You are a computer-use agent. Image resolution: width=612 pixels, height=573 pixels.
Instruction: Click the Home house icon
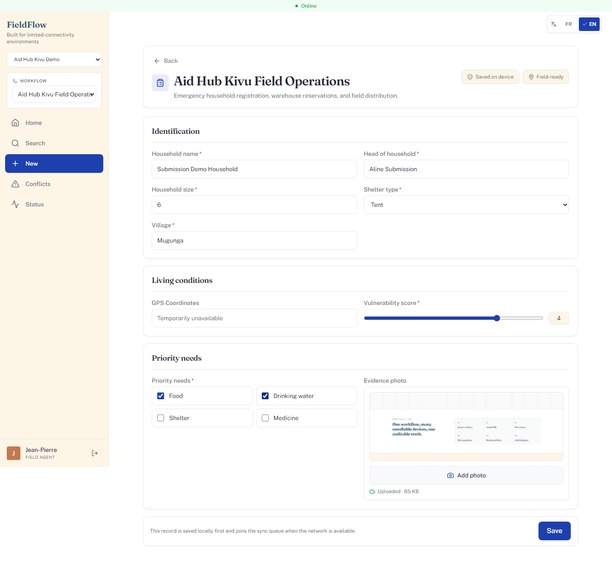pos(15,123)
